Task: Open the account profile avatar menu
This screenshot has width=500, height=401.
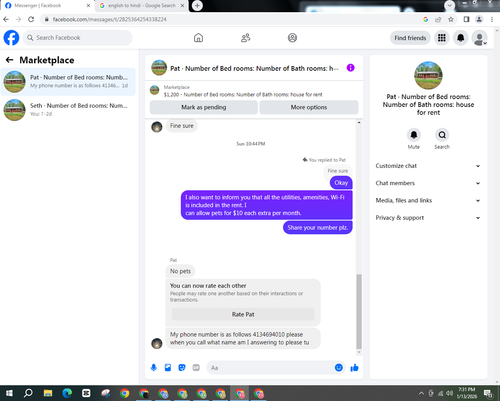Action: (x=480, y=38)
